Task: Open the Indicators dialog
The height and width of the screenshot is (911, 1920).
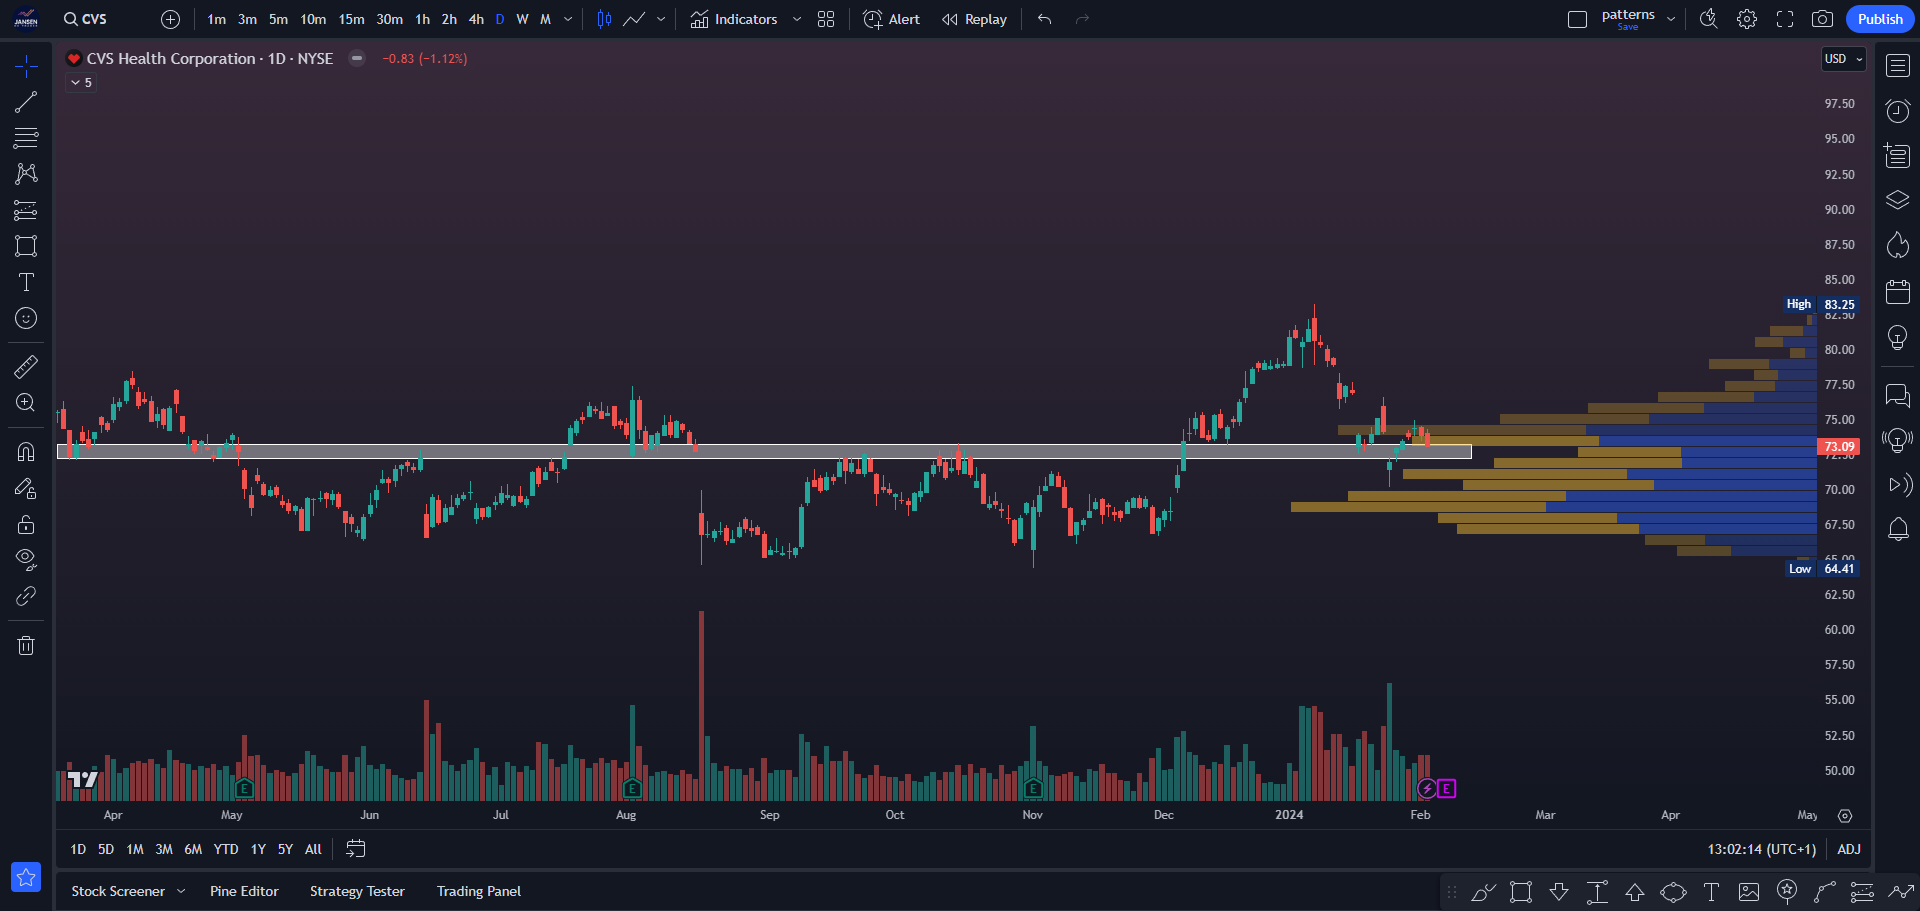Action: click(x=733, y=19)
